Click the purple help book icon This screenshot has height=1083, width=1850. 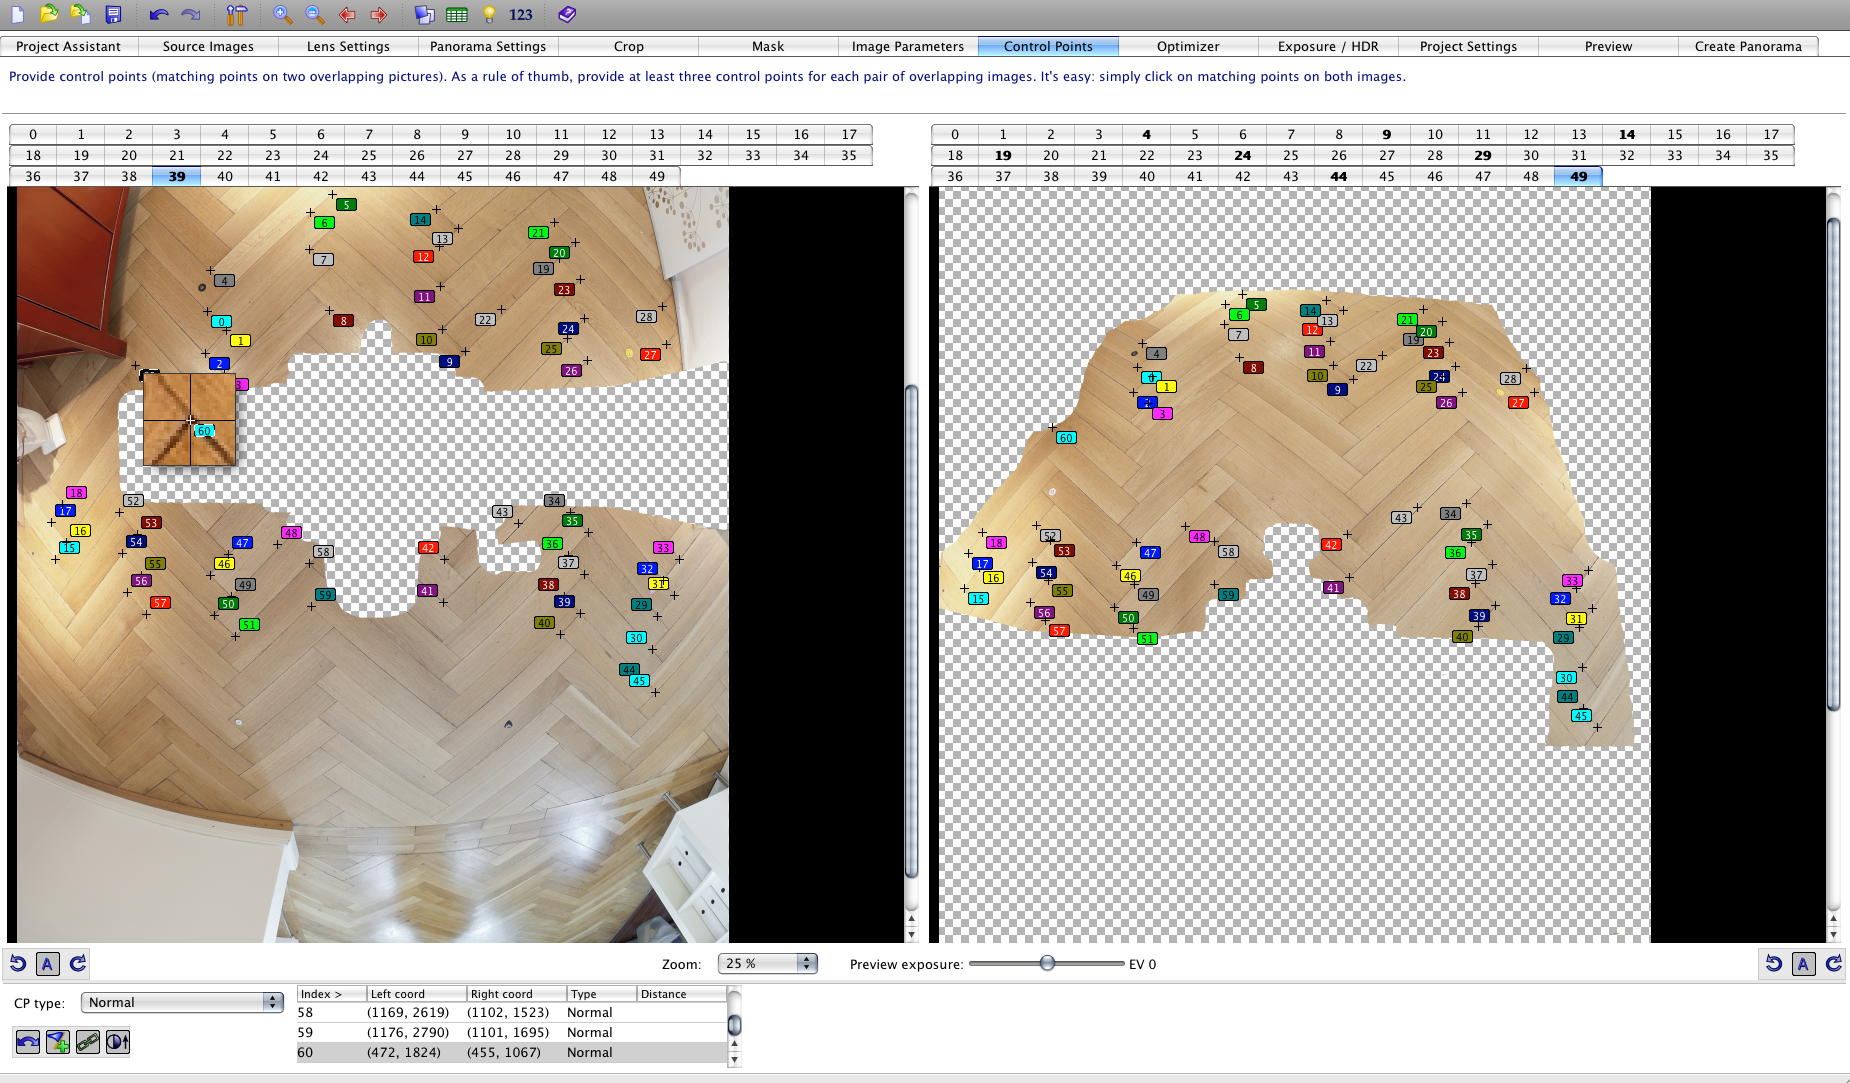567,14
